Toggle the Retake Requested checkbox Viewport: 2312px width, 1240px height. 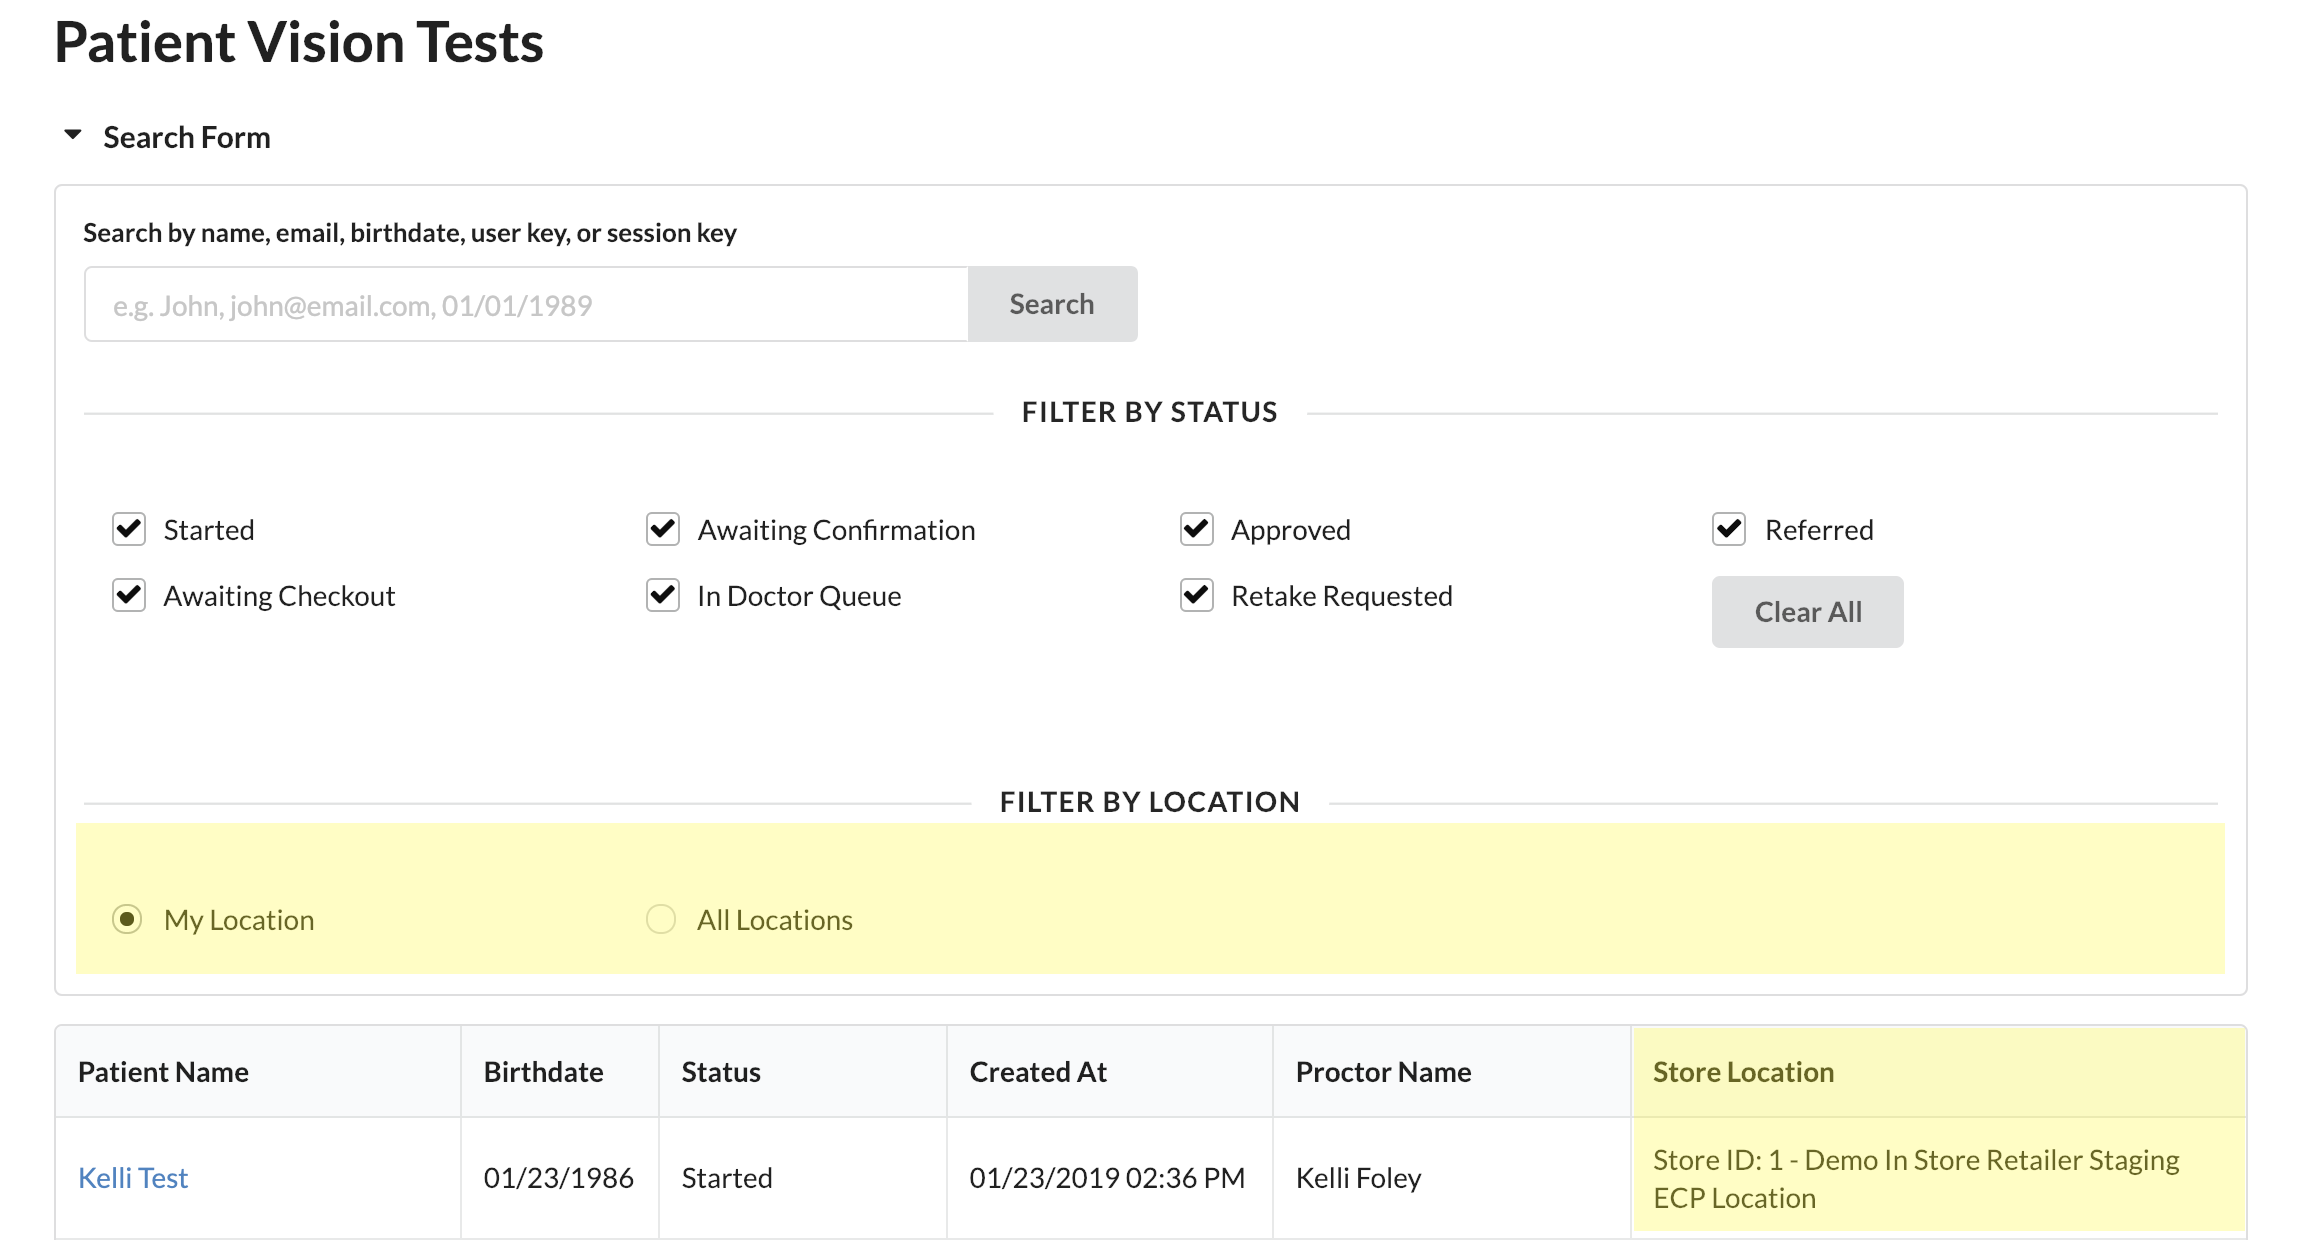point(1197,595)
